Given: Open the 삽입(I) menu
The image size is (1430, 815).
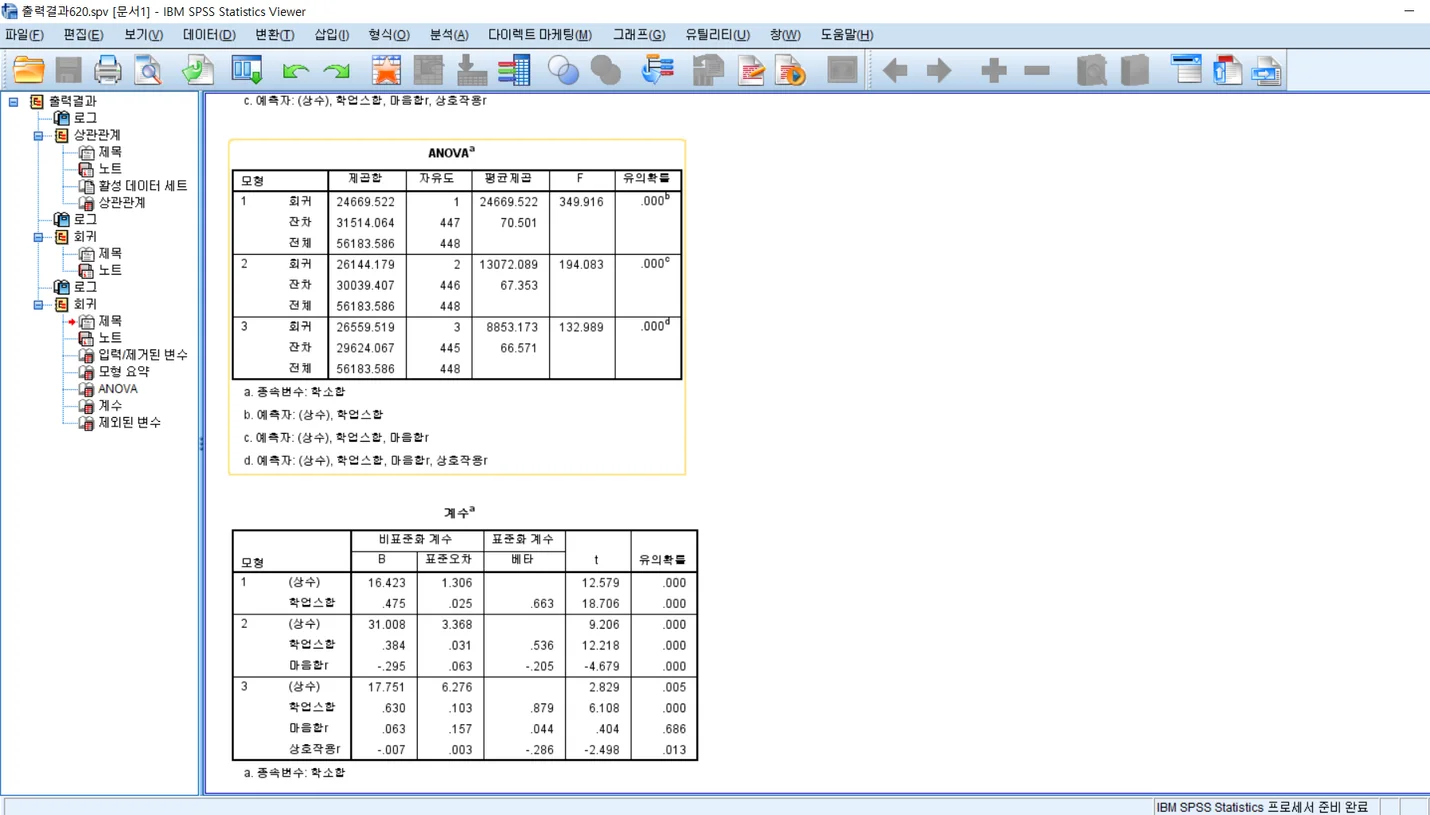Looking at the screenshot, I should pos(332,35).
